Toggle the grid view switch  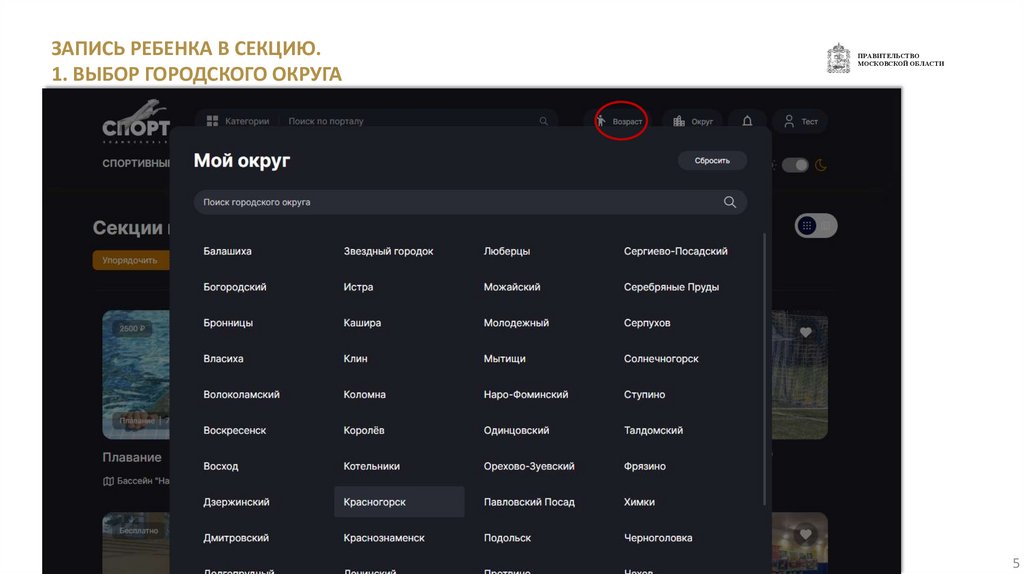point(816,226)
